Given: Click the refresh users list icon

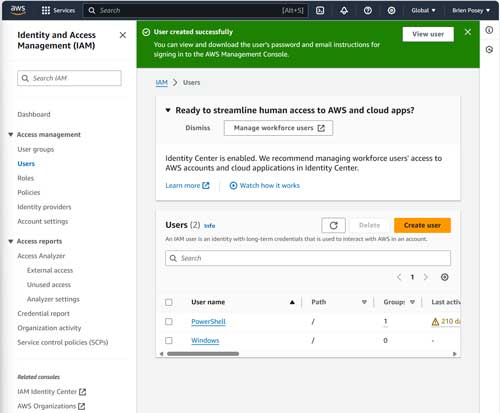Looking at the screenshot, I should [333, 225].
